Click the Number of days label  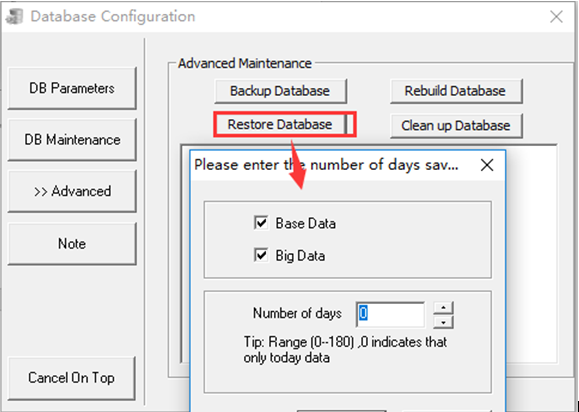pos(297,313)
